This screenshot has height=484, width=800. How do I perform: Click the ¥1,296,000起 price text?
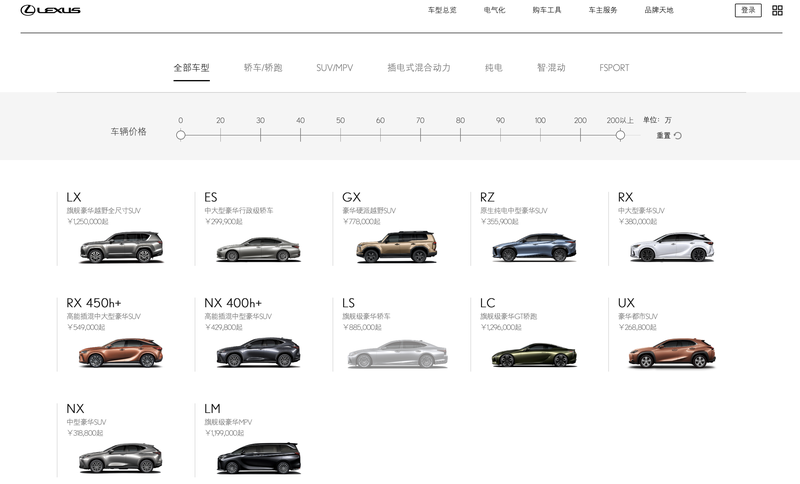pyautogui.click(x=501, y=327)
